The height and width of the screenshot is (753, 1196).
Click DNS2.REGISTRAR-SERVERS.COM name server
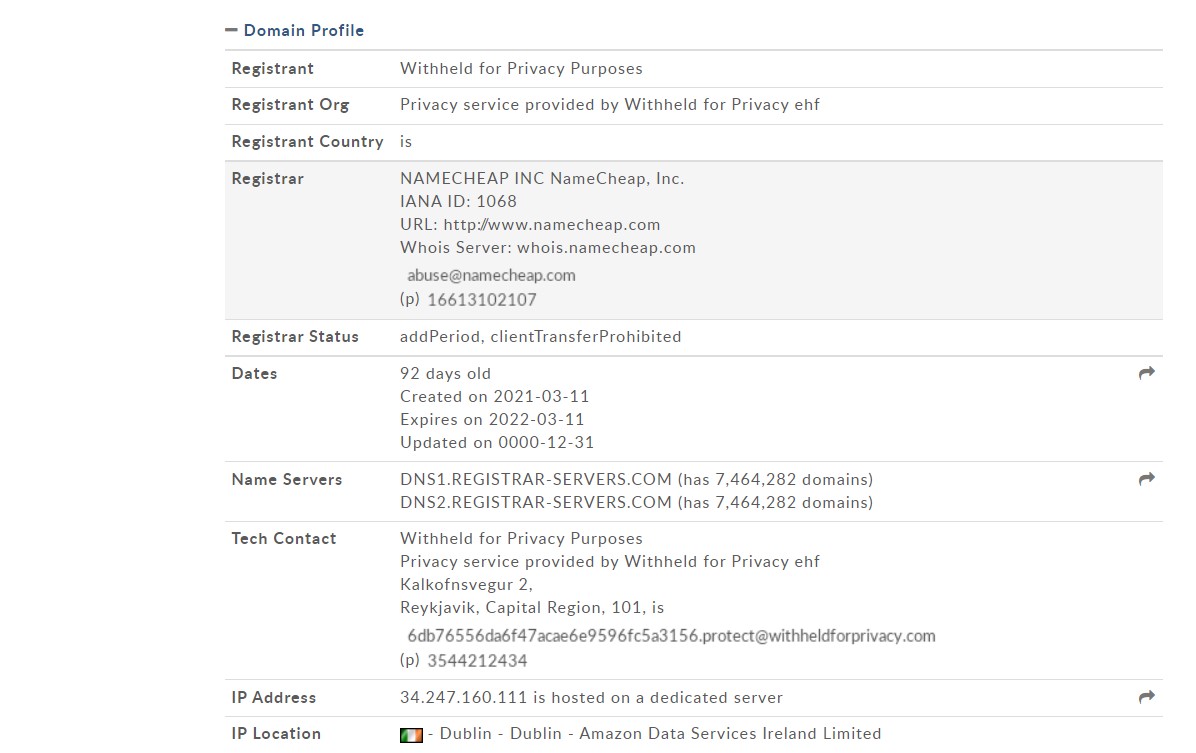click(535, 502)
